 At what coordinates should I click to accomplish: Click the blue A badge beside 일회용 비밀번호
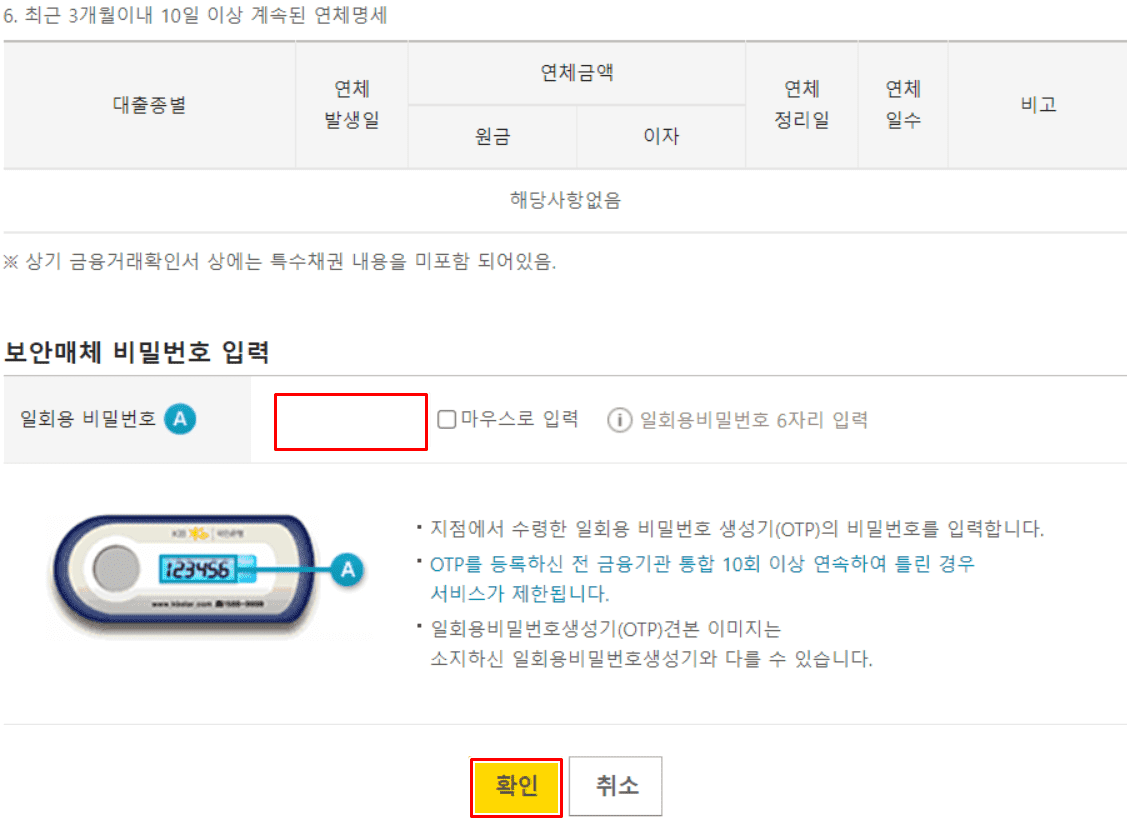tap(180, 418)
